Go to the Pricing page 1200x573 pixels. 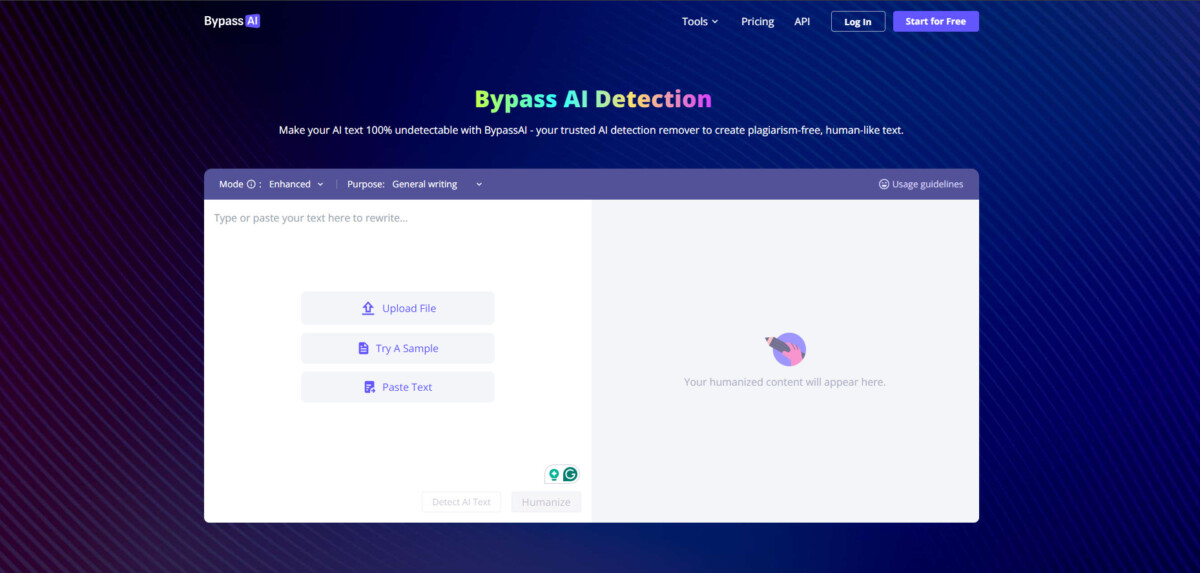point(757,21)
